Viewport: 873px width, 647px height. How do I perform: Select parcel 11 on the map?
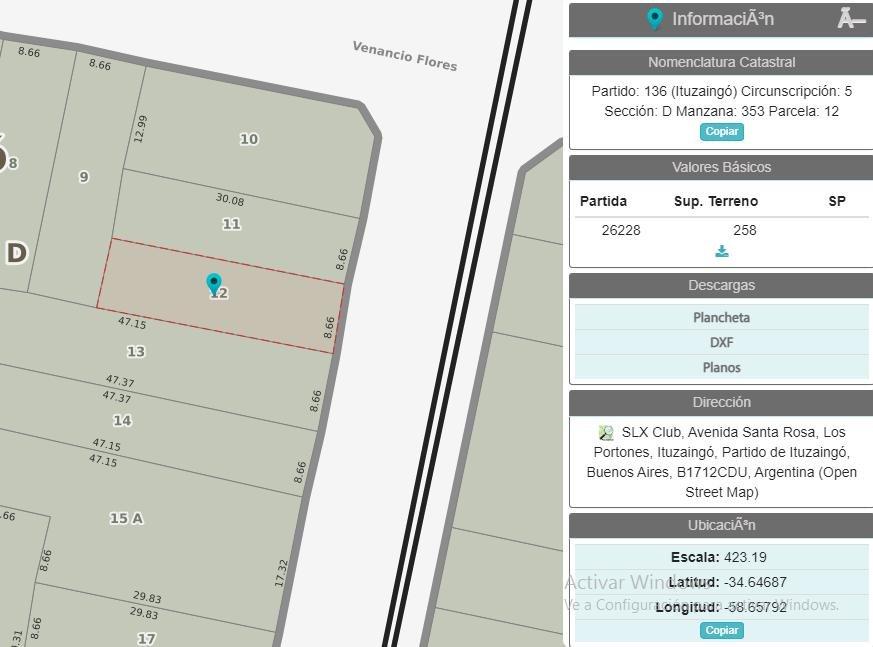click(x=231, y=224)
